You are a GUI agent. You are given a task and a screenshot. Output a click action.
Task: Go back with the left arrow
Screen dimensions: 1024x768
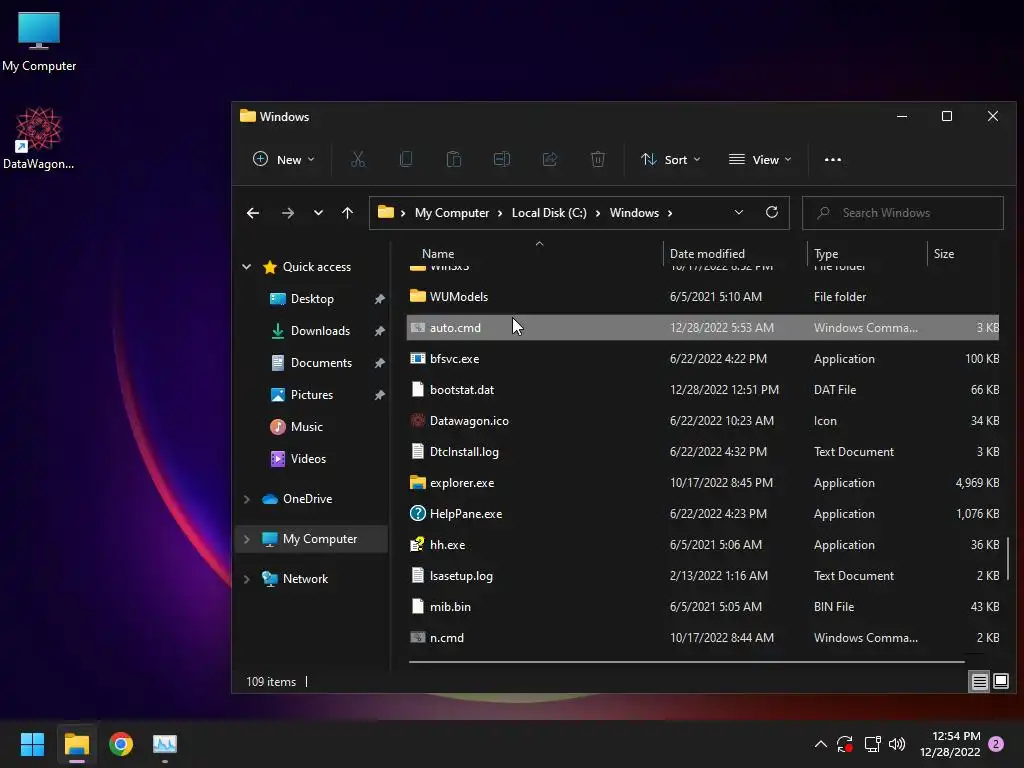253,213
